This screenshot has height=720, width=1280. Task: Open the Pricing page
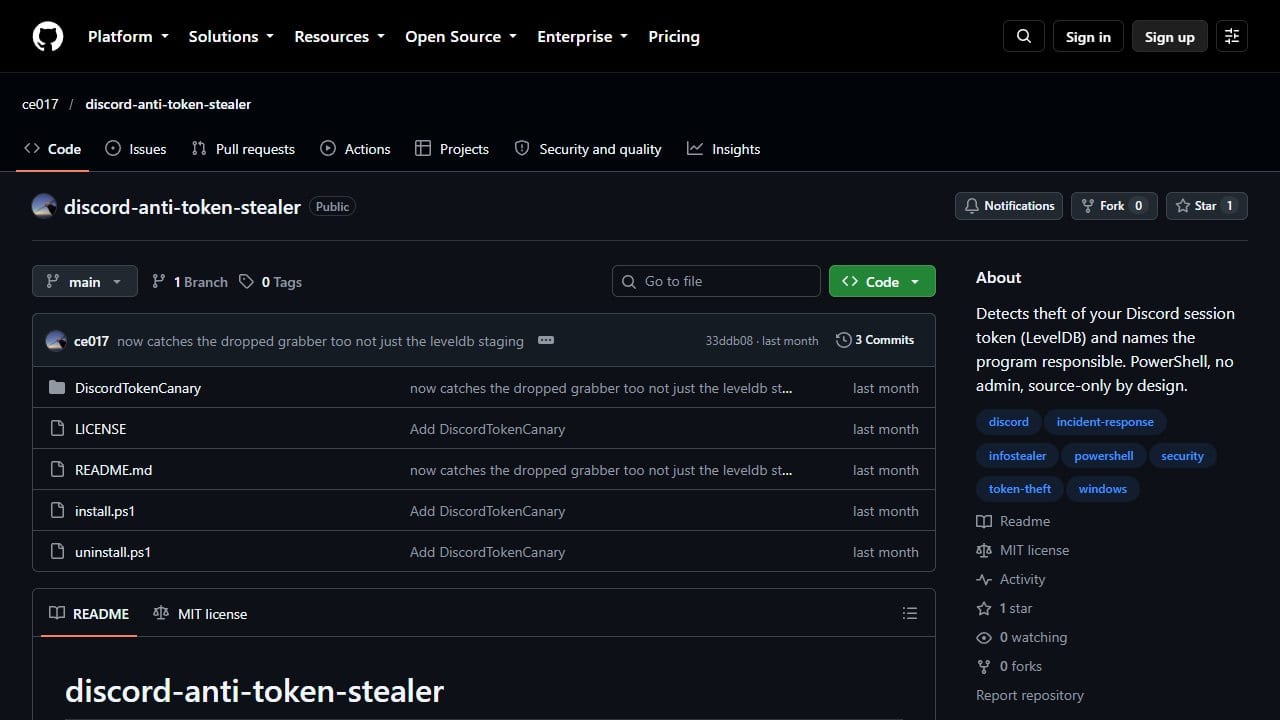click(x=674, y=36)
